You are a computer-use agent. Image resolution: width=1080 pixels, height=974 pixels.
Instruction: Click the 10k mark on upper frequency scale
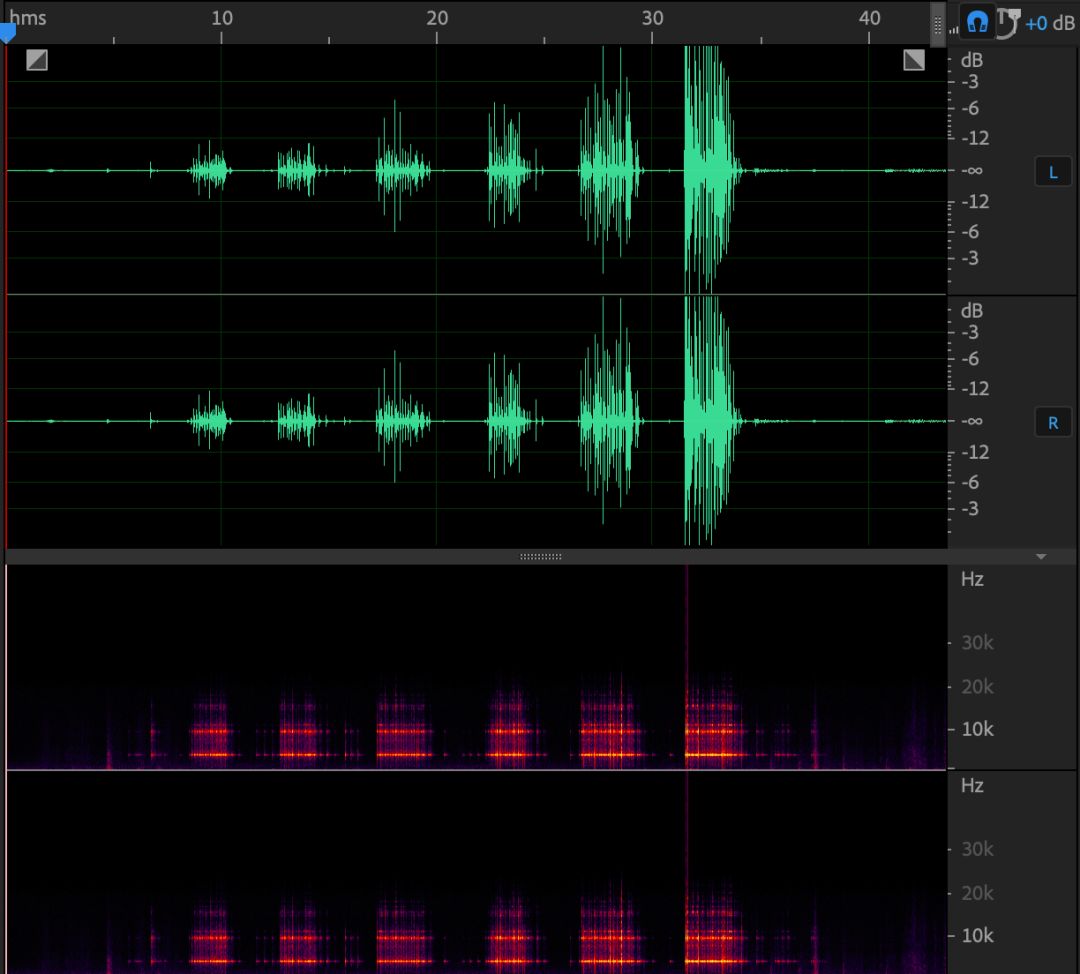click(976, 729)
